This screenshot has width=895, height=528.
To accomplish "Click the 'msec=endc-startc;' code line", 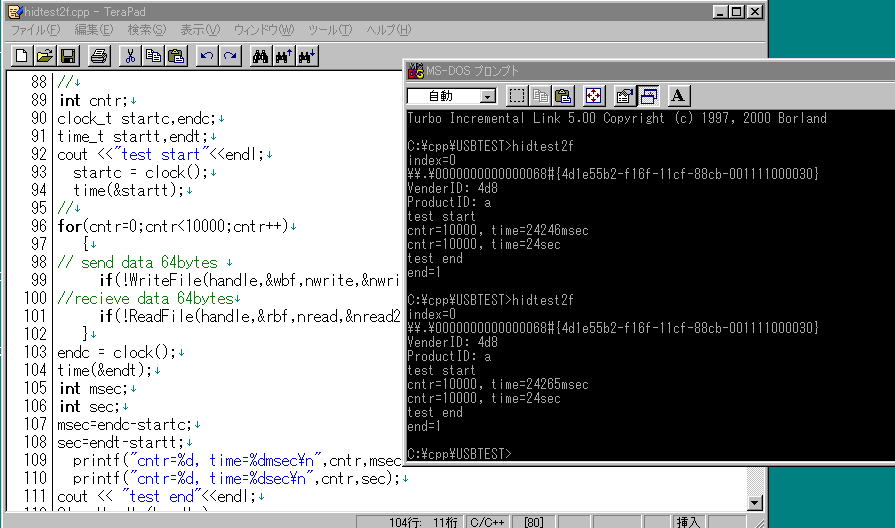I will pyautogui.click(x=124, y=425).
